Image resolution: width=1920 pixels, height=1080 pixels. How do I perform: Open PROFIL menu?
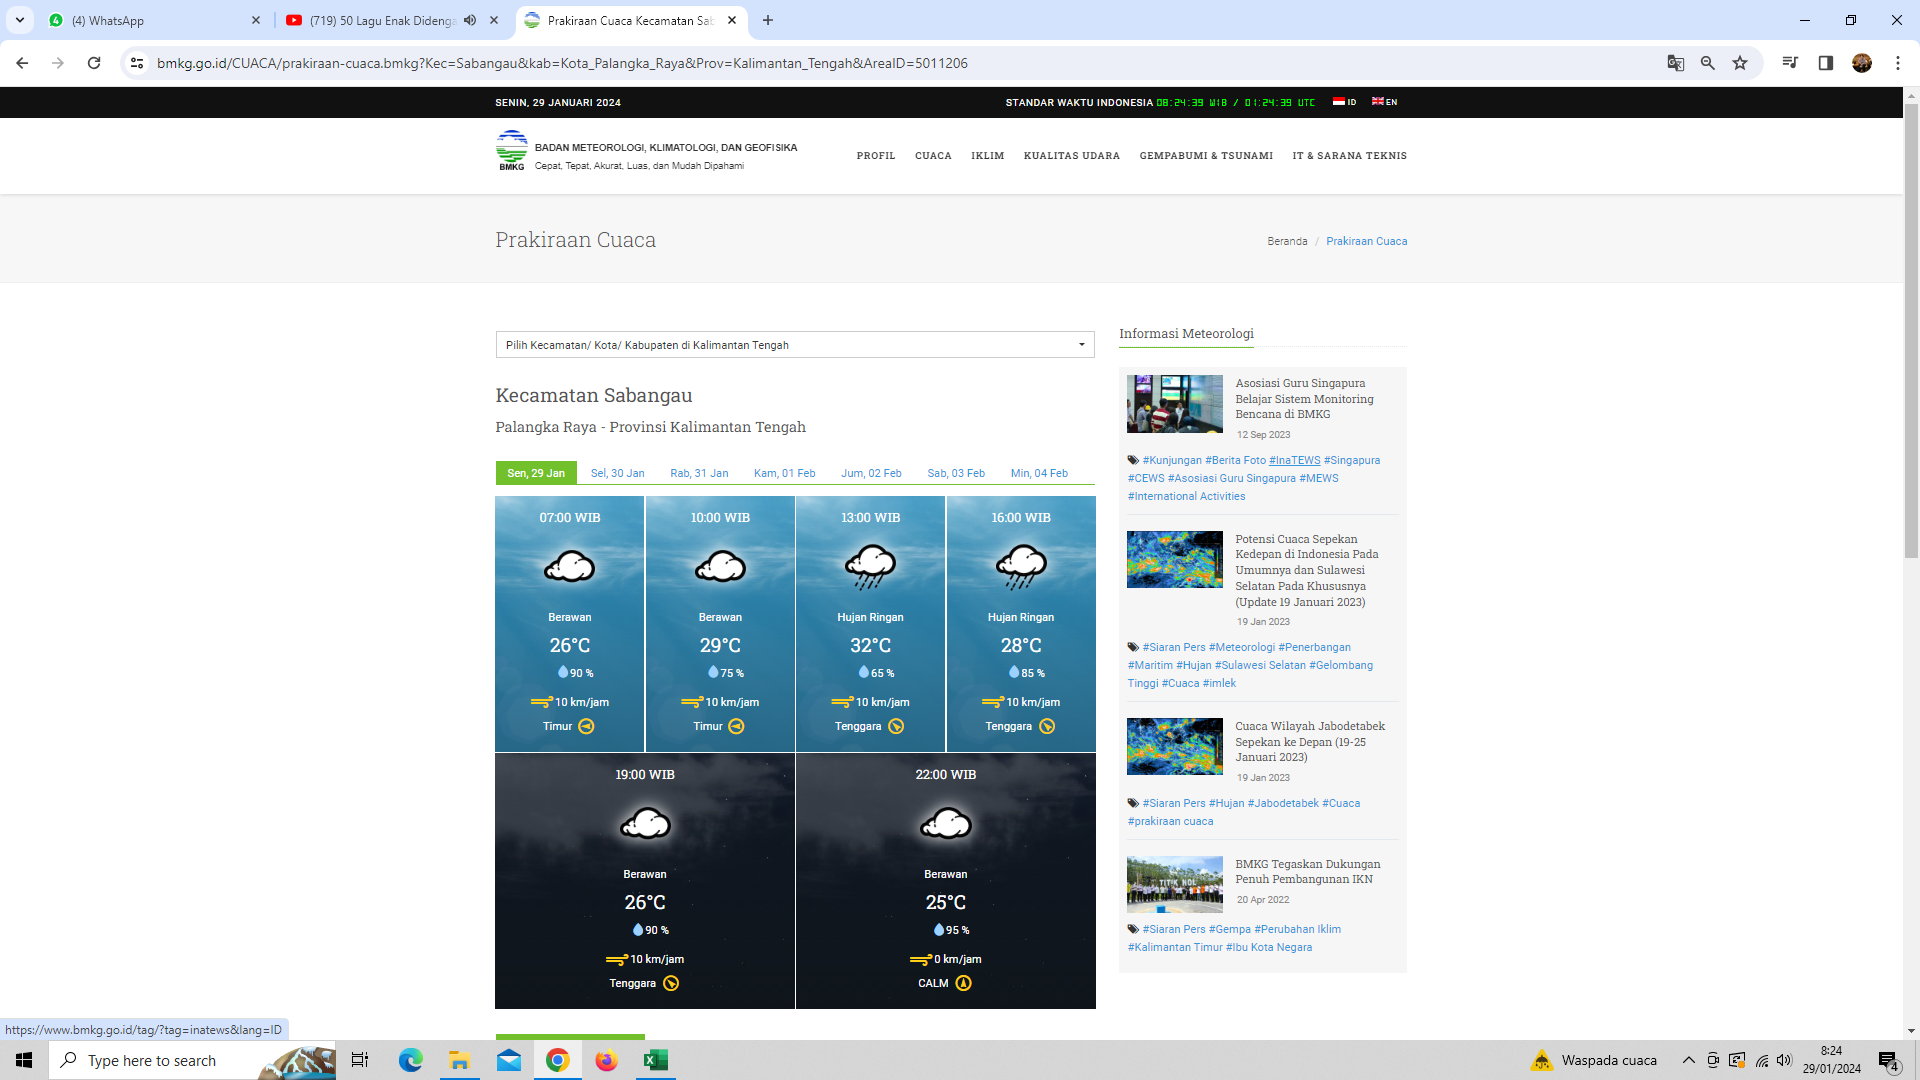(x=876, y=156)
